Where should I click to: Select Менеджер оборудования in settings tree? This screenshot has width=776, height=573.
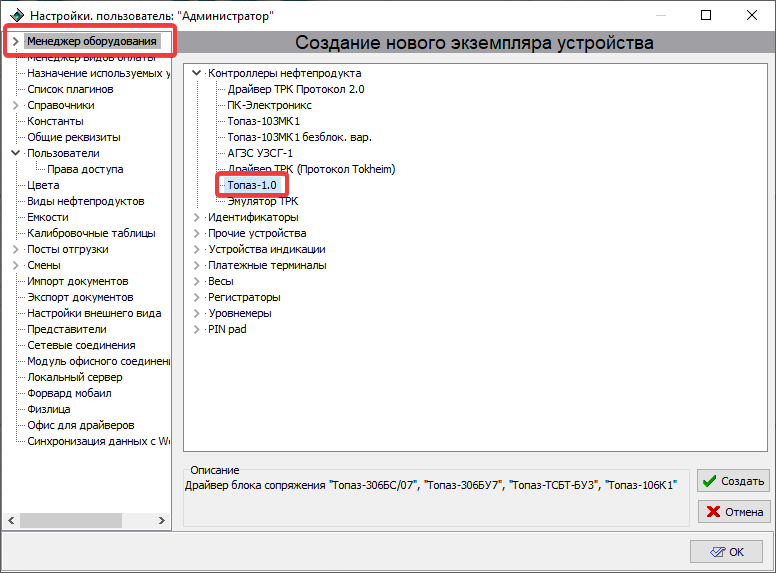click(x=92, y=41)
